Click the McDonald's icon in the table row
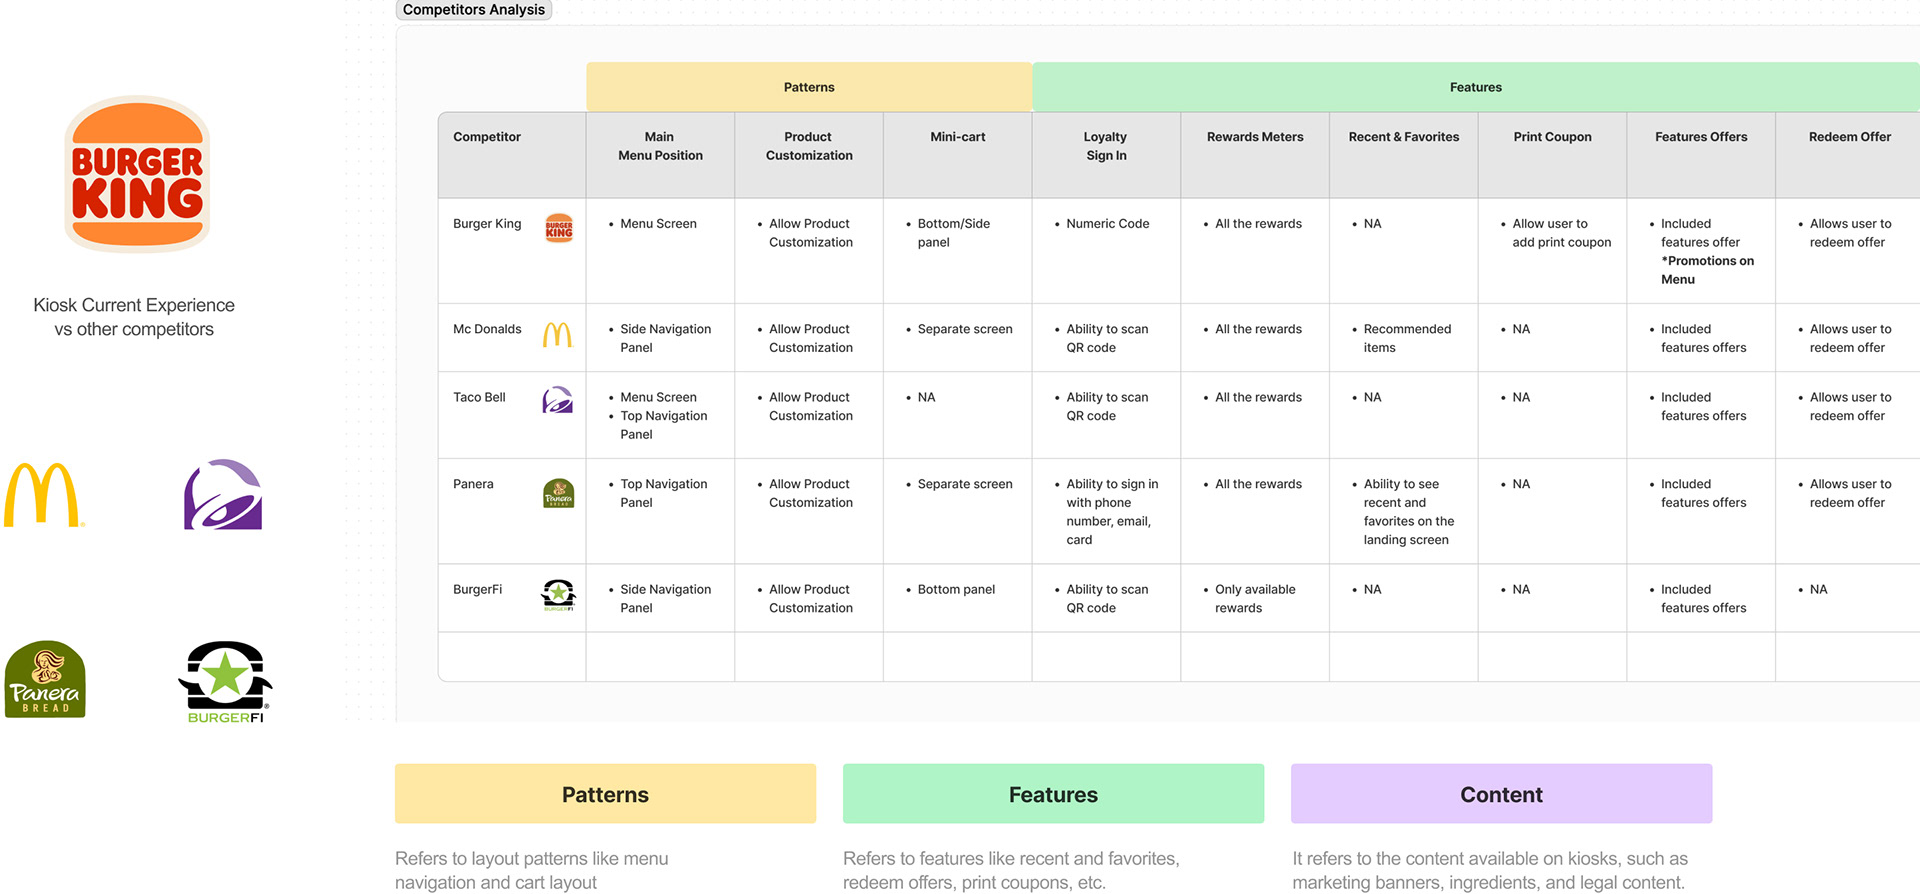The height and width of the screenshot is (894, 1920). (x=557, y=334)
